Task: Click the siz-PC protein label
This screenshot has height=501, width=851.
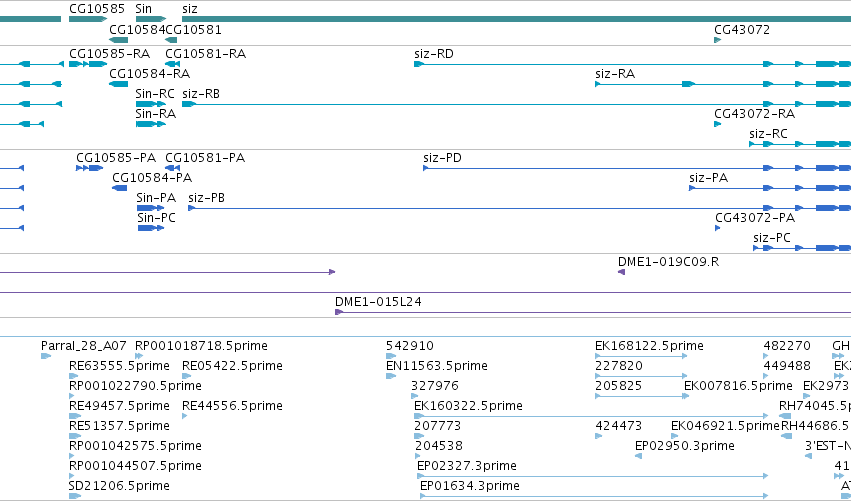Action: (772, 238)
